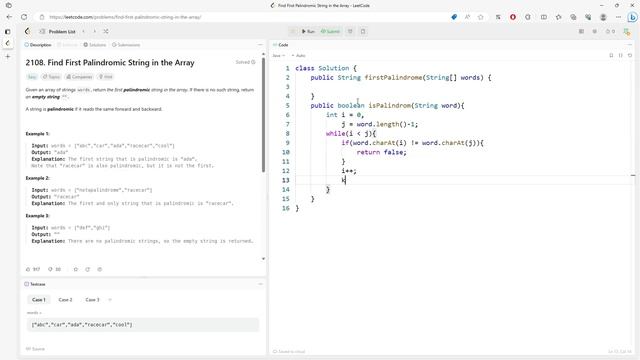Click the Easy difficulty tag
This screenshot has height=360, width=640.
click(32, 77)
